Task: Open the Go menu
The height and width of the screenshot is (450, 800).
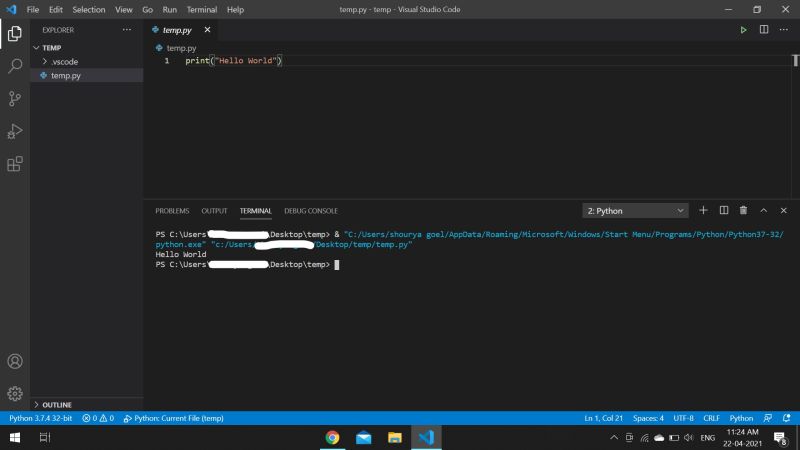Action: (x=147, y=9)
